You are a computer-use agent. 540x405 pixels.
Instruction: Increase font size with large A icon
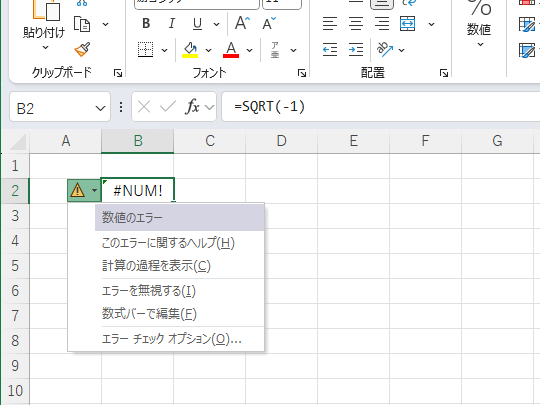coord(242,23)
